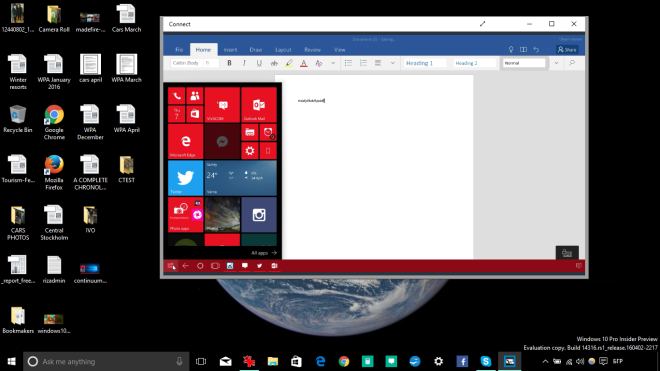The image size is (660, 371).
Task: Tap the phone Cortana search circle
Action: pyautogui.click(x=200, y=266)
